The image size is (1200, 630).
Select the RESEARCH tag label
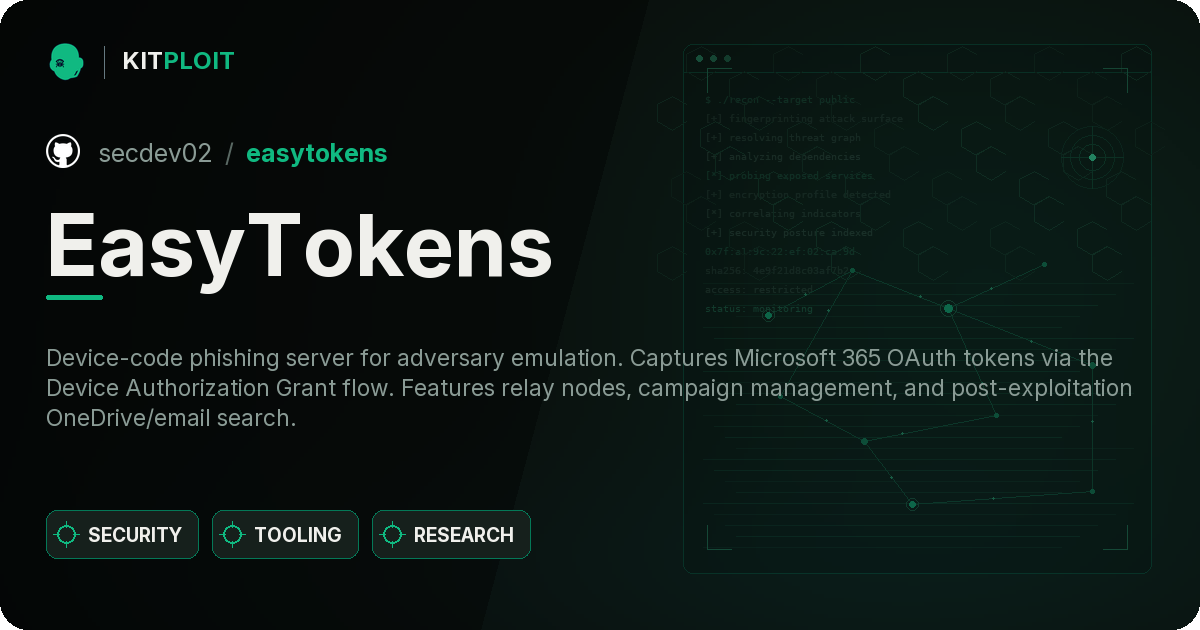[464, 535]
